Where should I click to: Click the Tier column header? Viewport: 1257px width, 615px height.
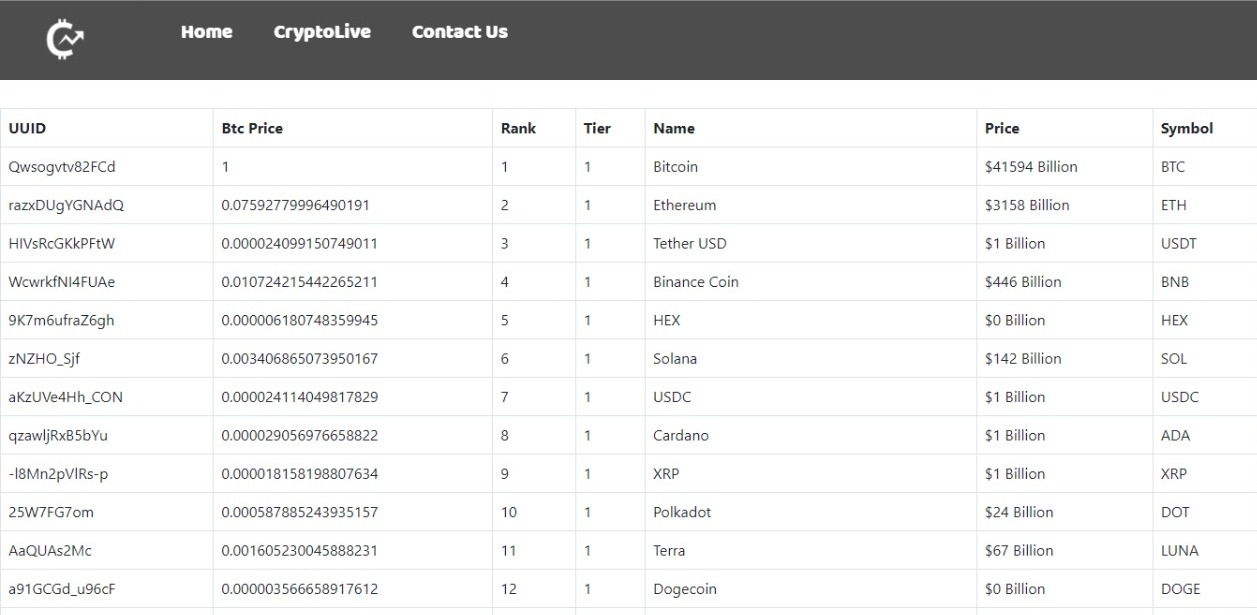pos(610,128)
